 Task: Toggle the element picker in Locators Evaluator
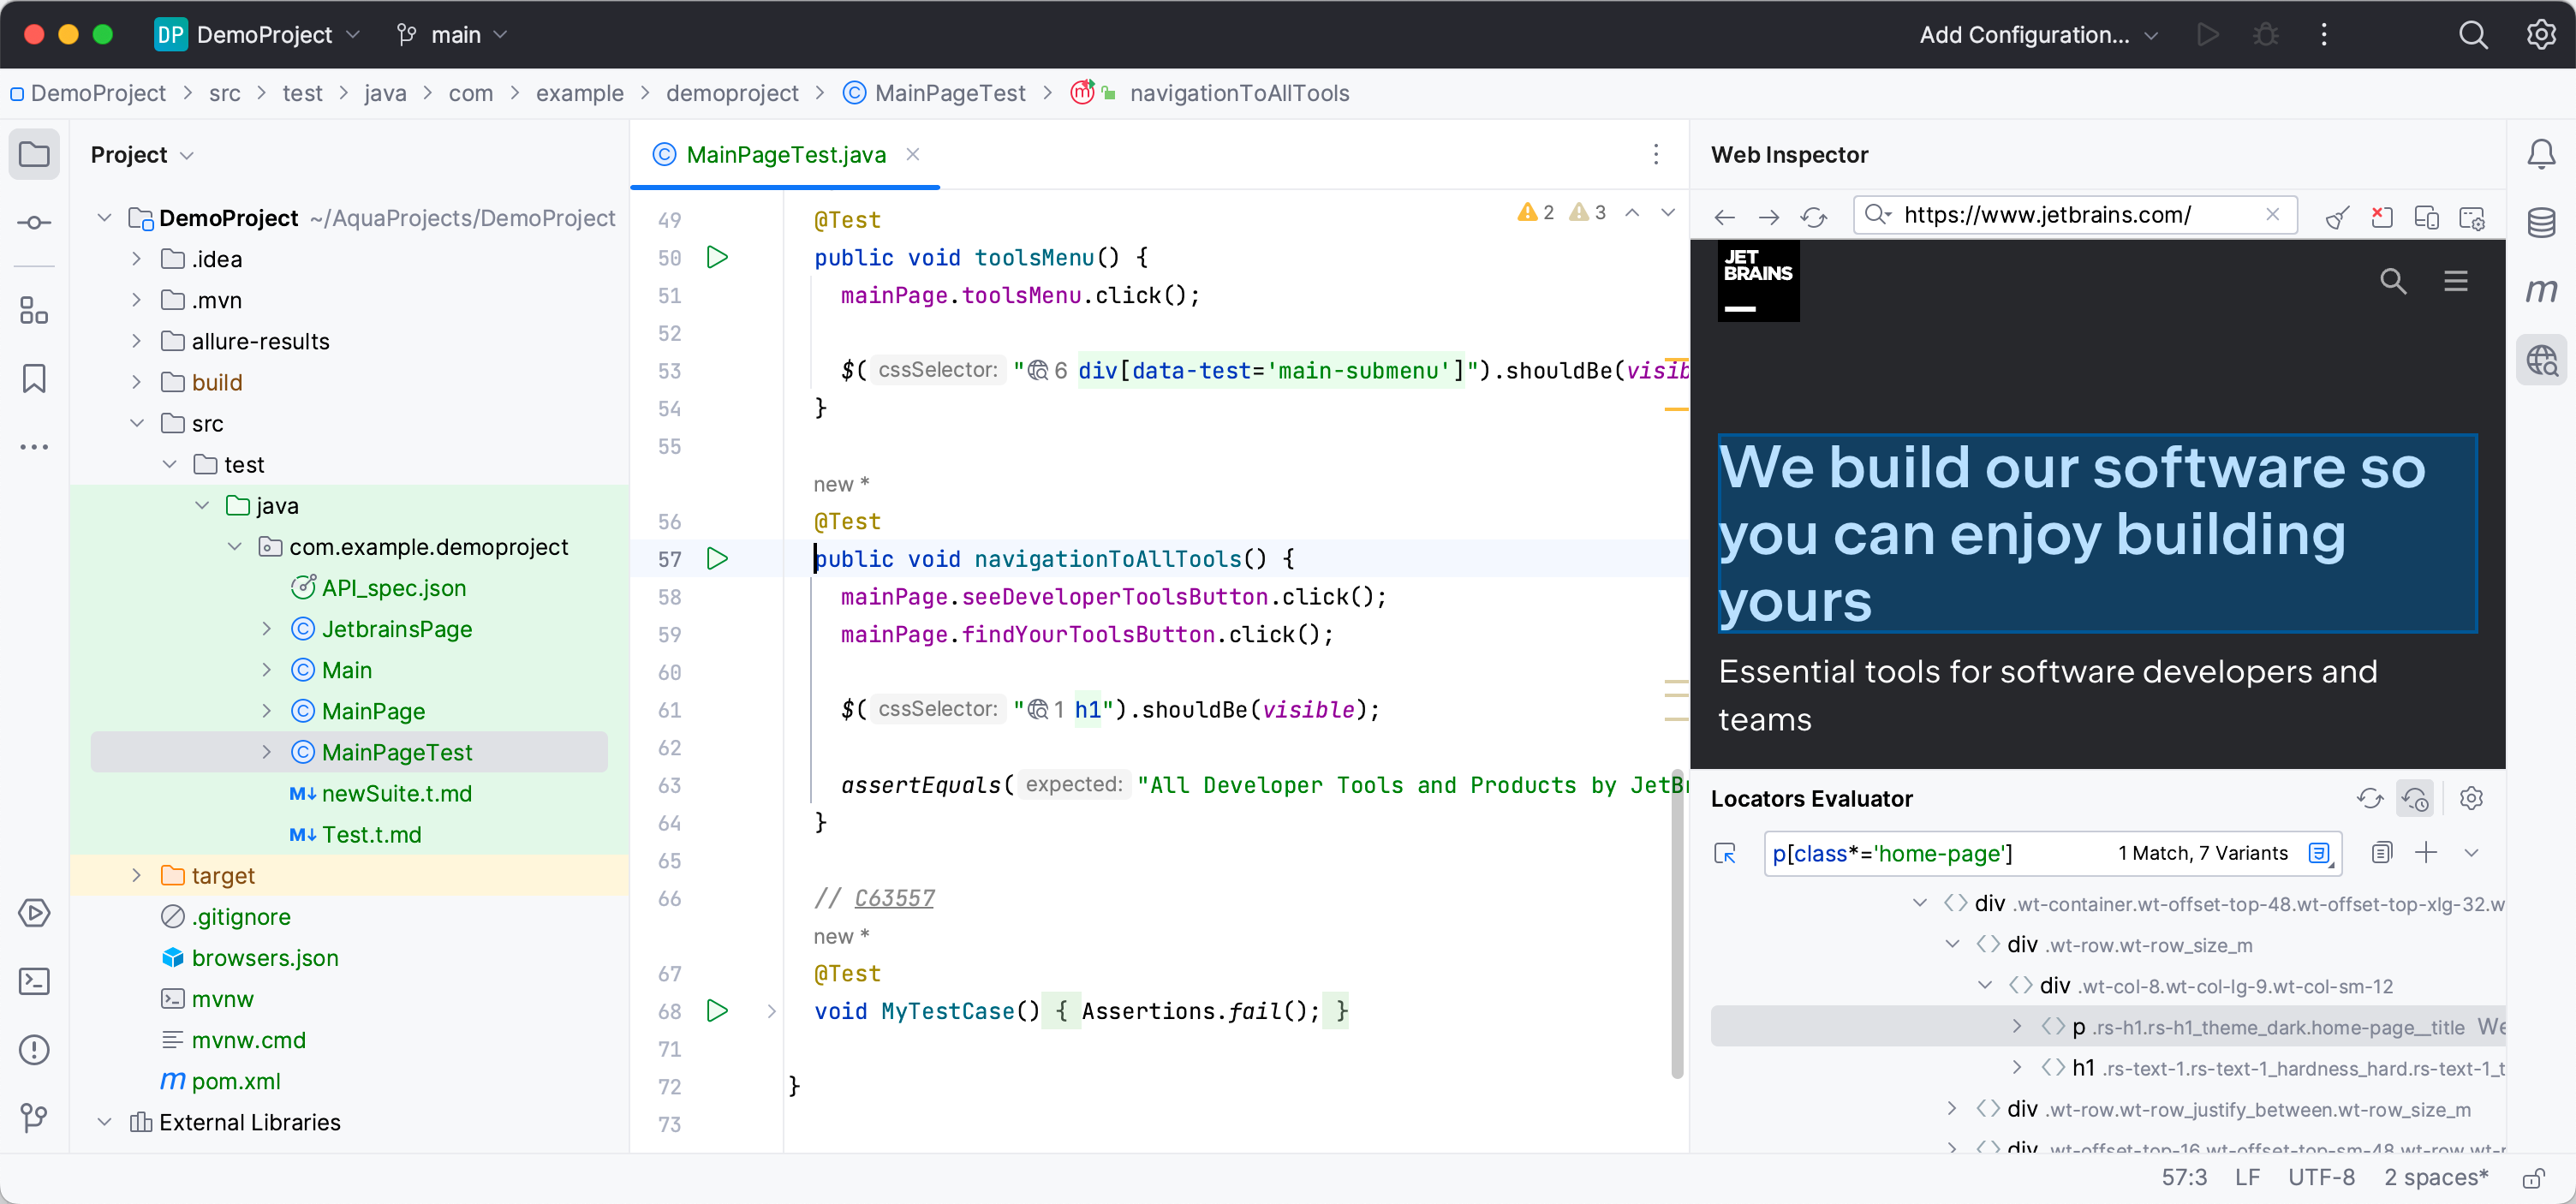point(1725,853)
